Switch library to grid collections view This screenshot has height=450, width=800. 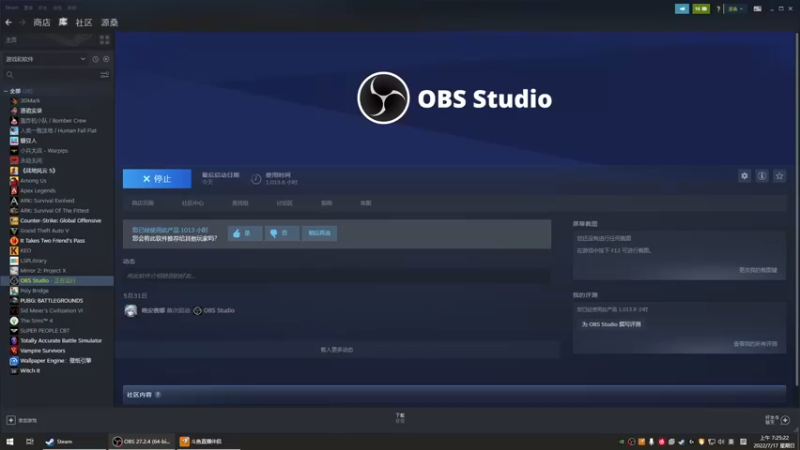(105, 40)
